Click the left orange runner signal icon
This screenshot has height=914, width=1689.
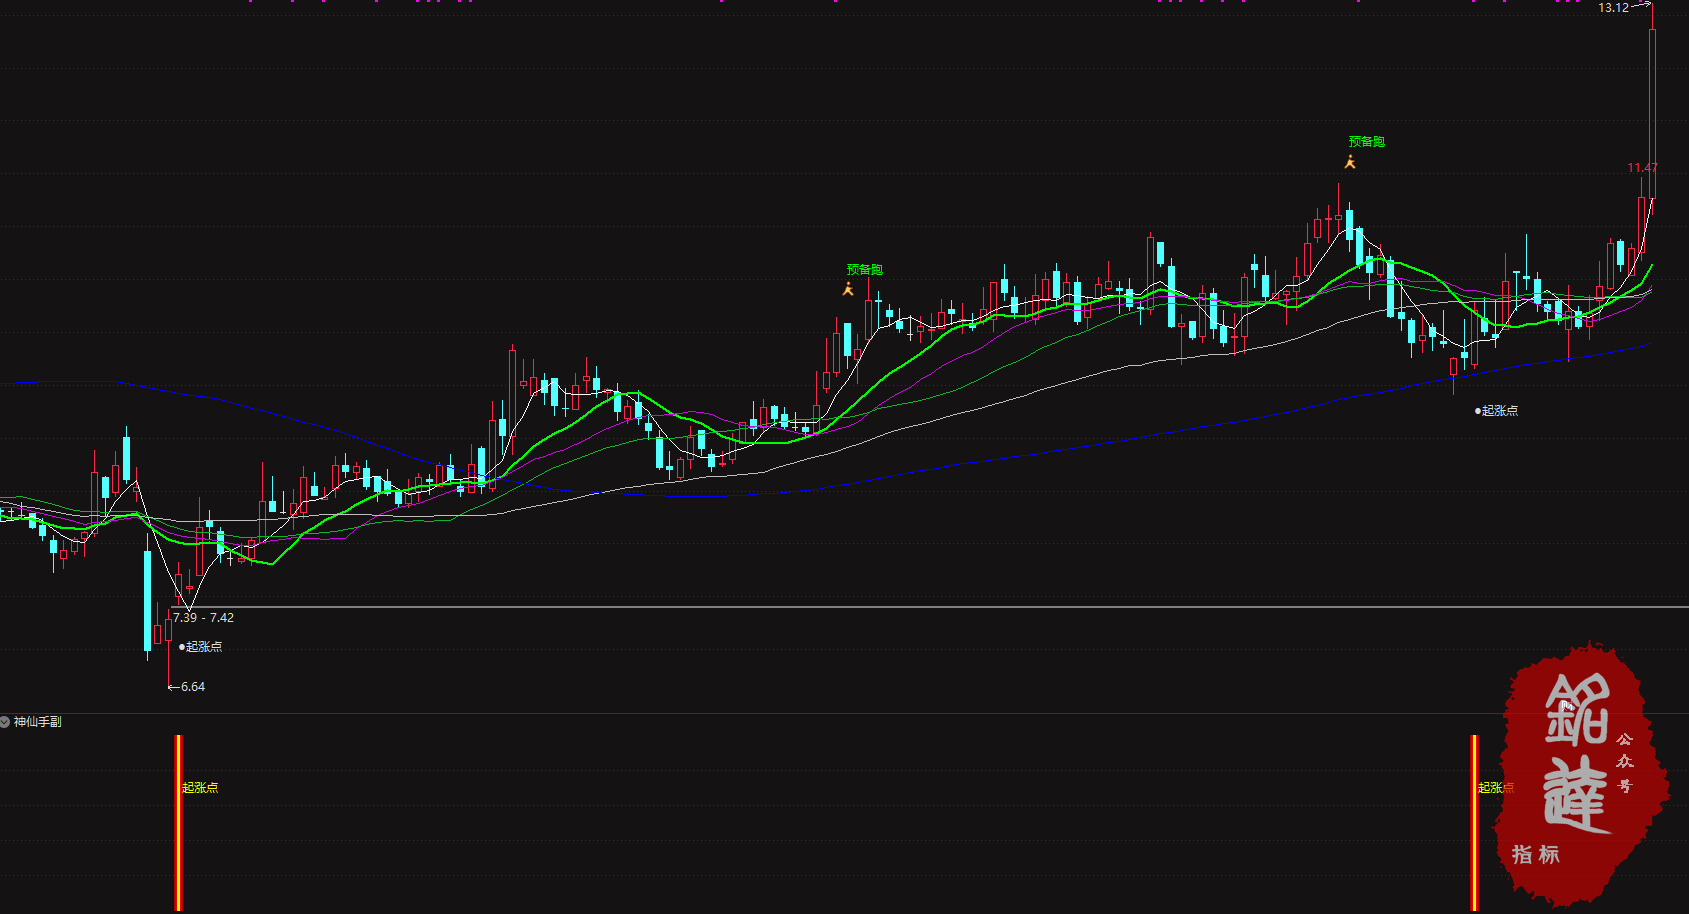(x=848, y=289)
